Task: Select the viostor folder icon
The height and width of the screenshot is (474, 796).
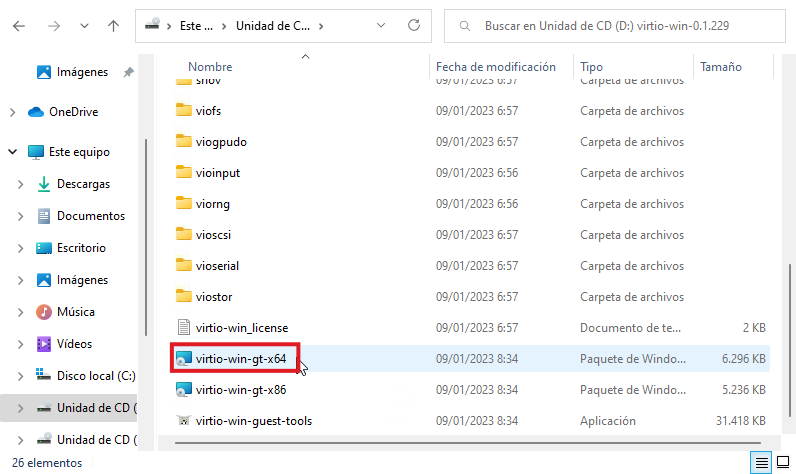Action: (183, 296)
